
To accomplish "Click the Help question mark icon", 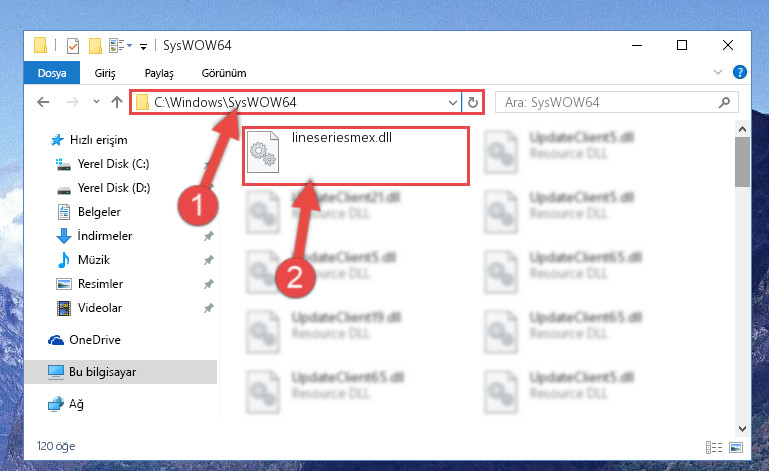I will 740,73.
